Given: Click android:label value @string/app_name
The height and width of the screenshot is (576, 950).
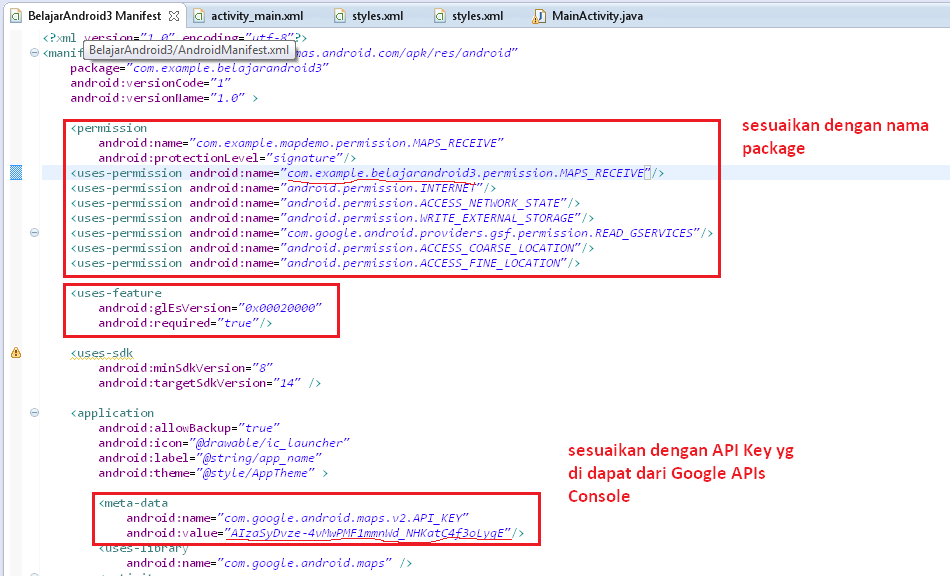Looking at the screenshot, I should [259, 458].
